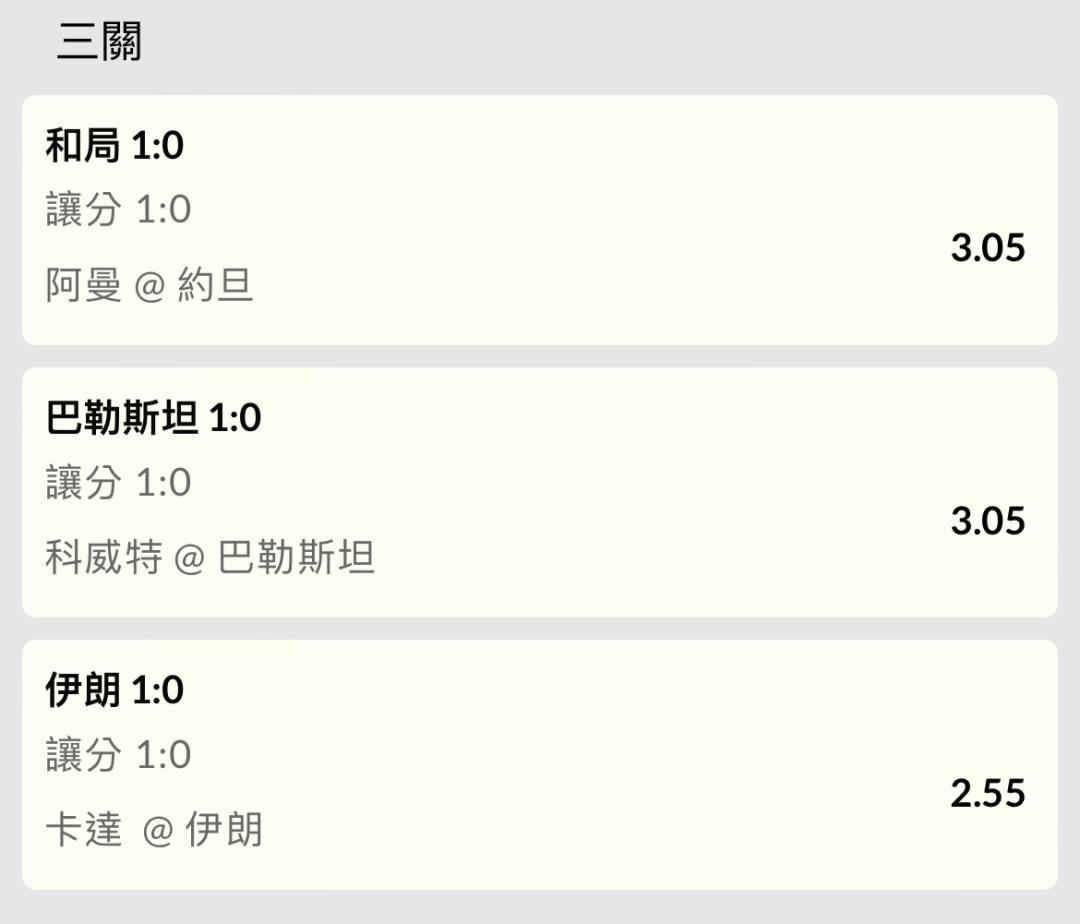Click 讓分 1:0 under 巴勒斯坦 title

[x=118, y=483]
